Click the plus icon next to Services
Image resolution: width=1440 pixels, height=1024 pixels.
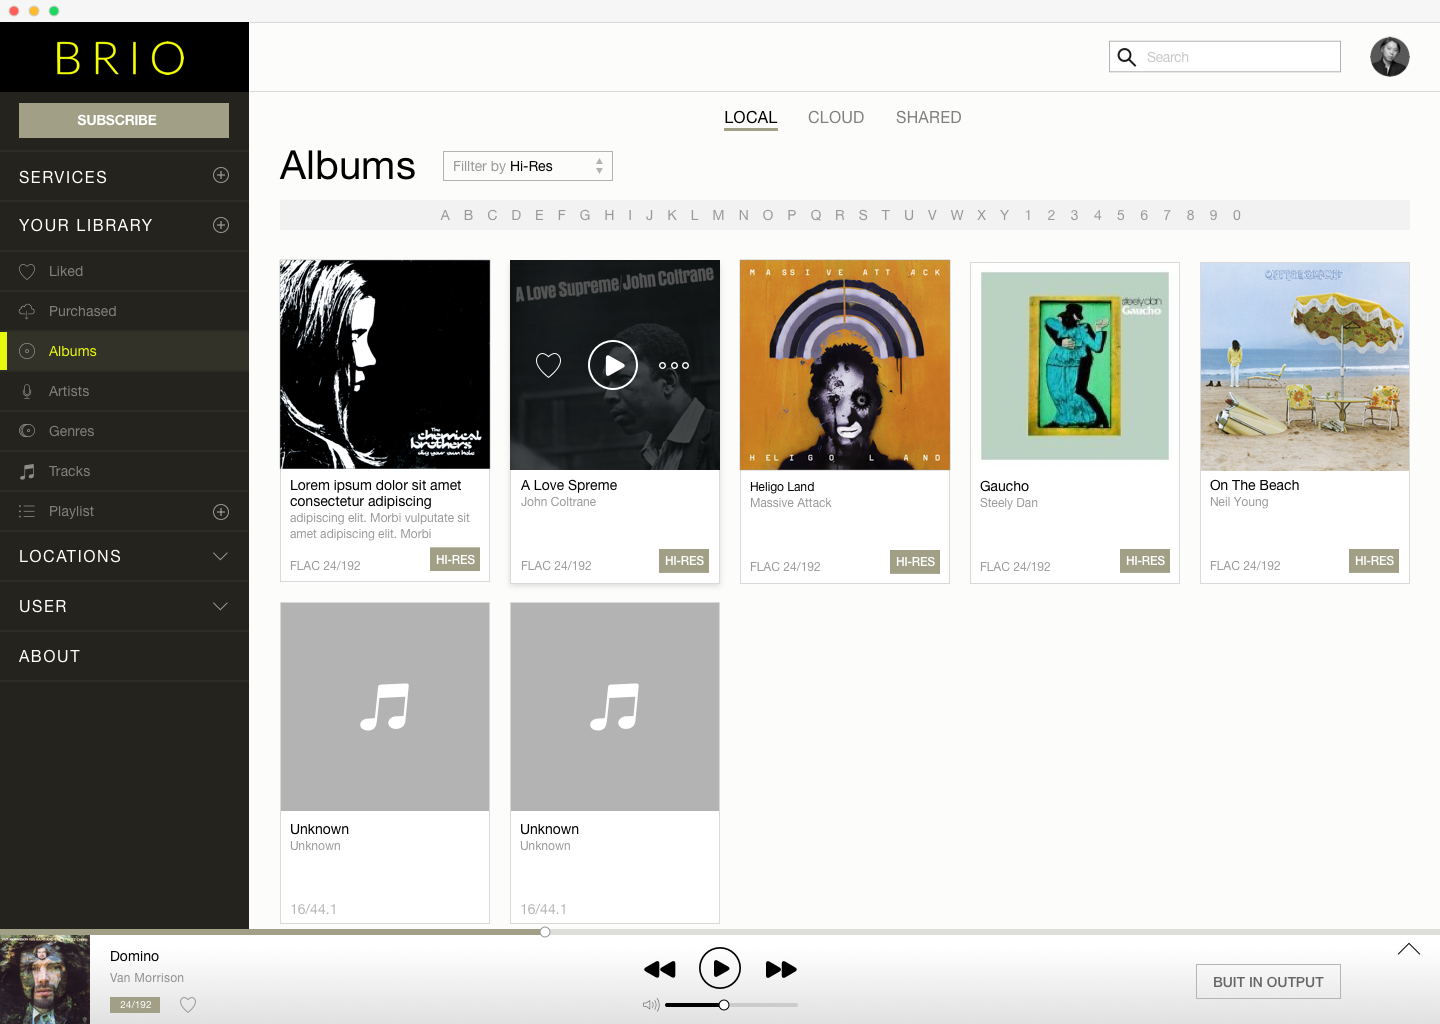click(x=221, y=176)
